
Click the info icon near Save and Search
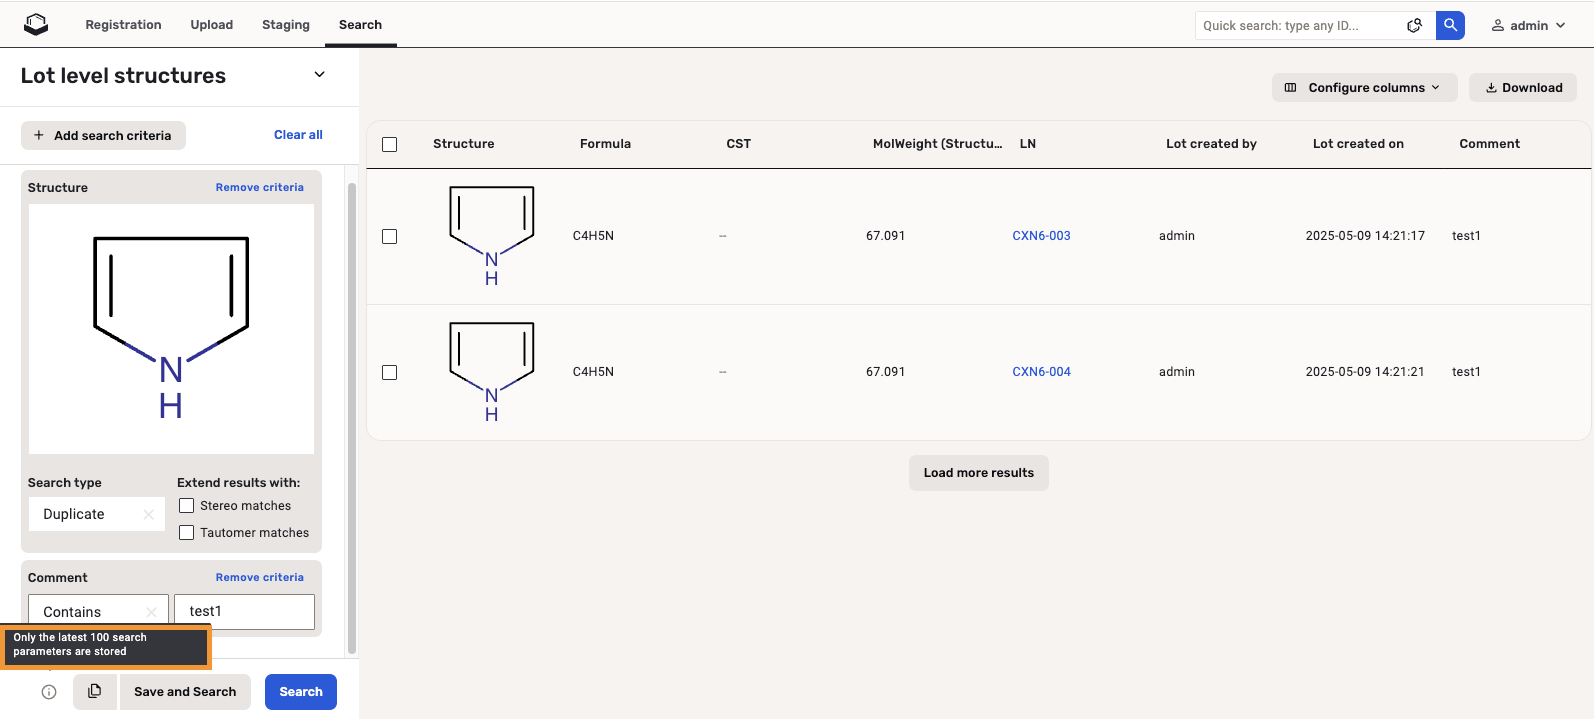(x=49, y=692)
